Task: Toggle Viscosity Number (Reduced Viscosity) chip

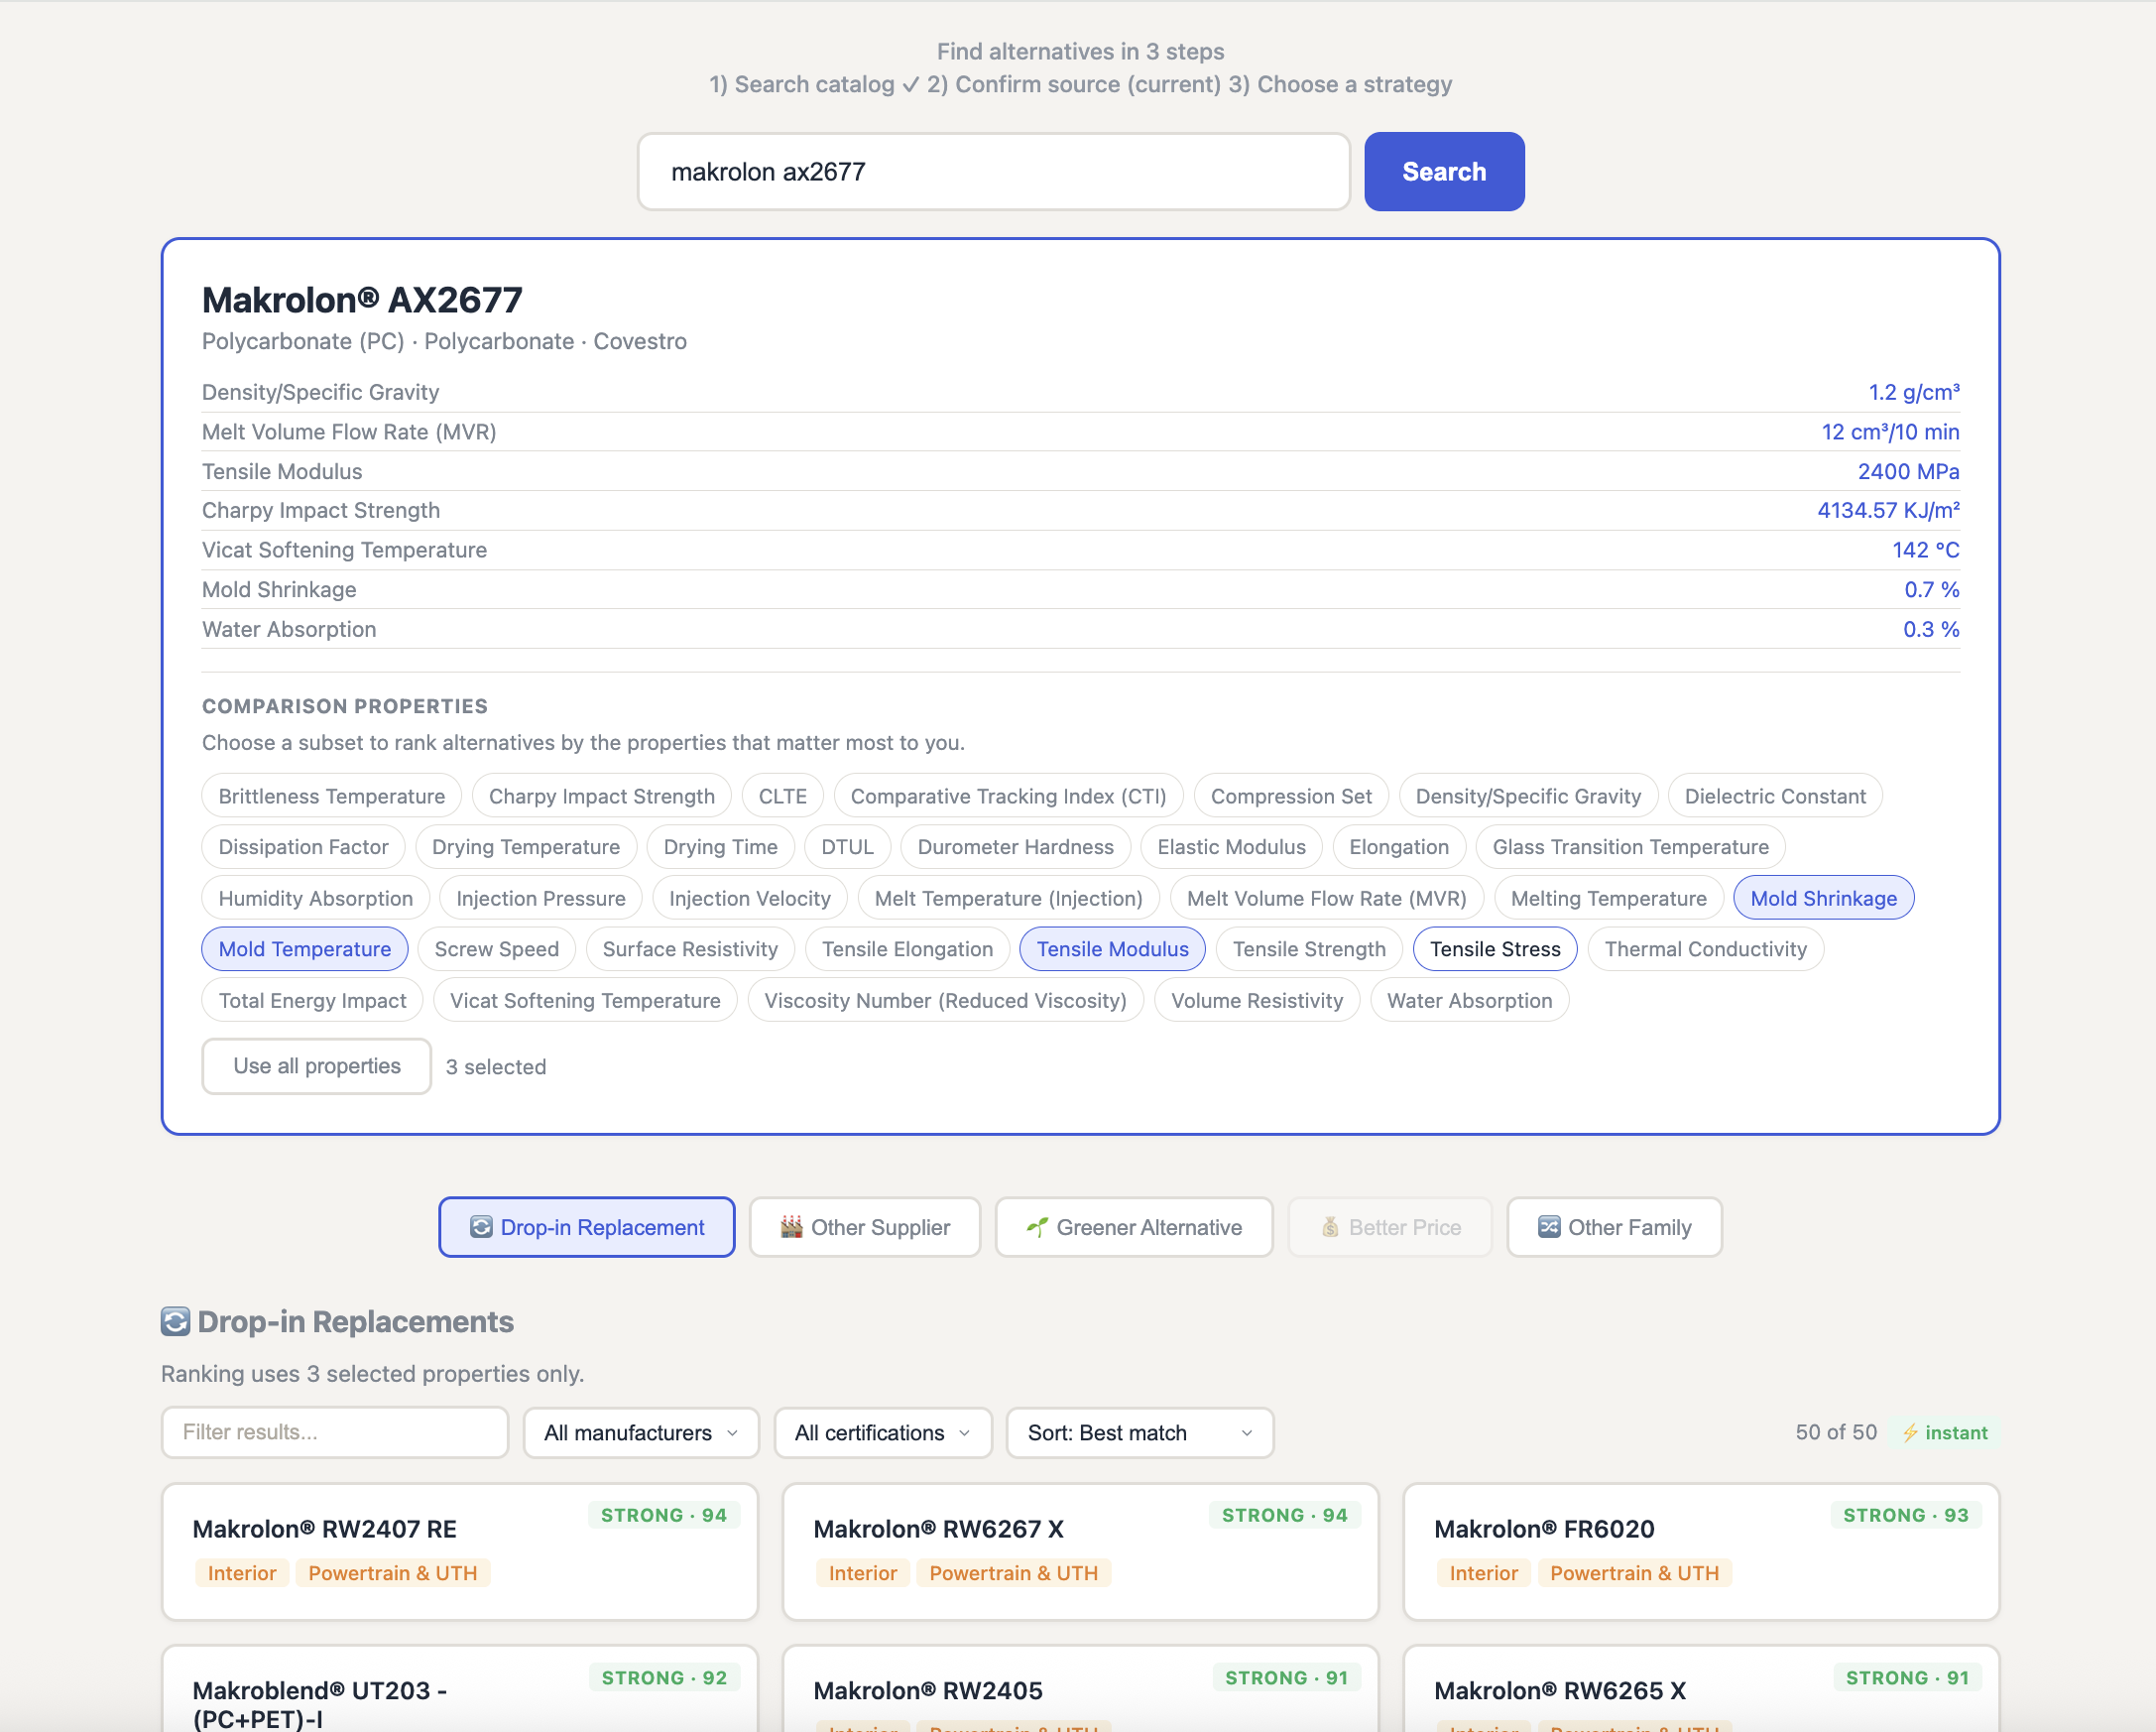Action: click(x=945, y=1000)
